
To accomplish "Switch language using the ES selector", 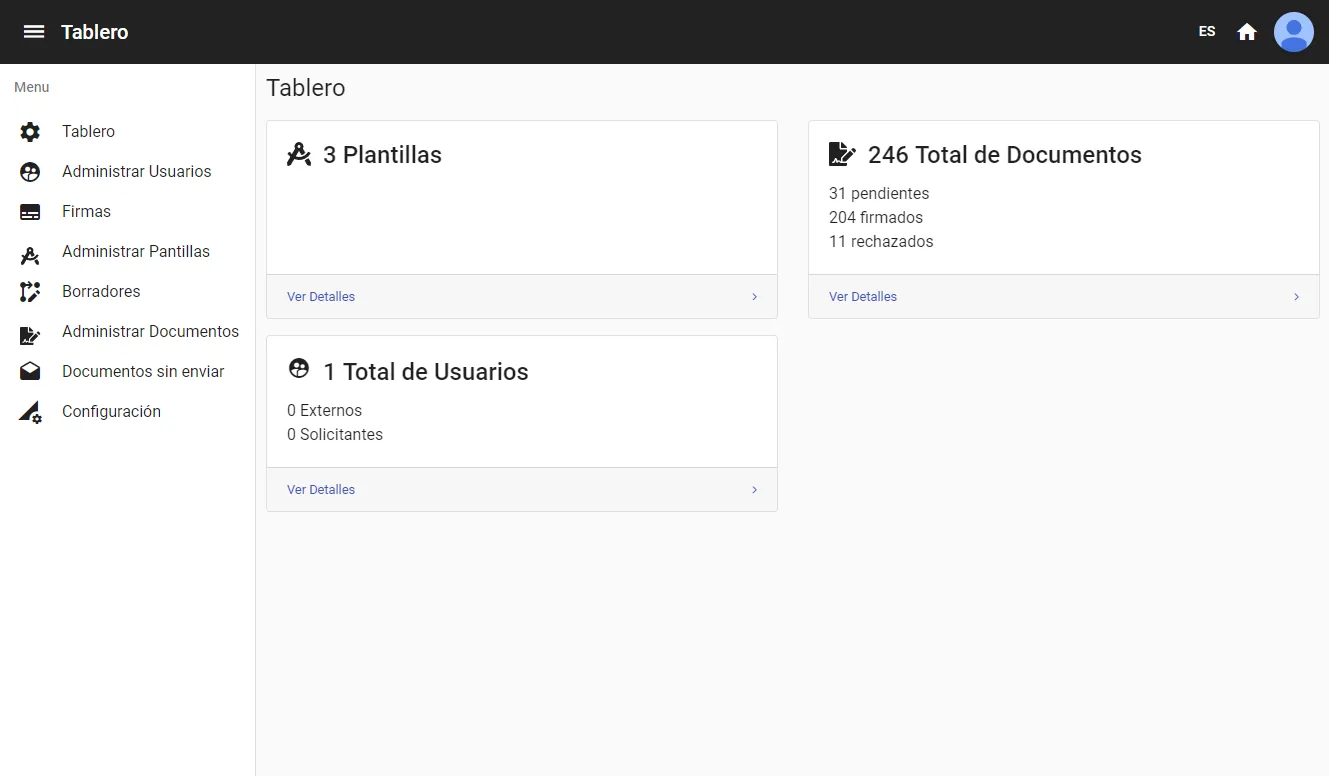I will pyautogui.click(x=1207, y=32).
